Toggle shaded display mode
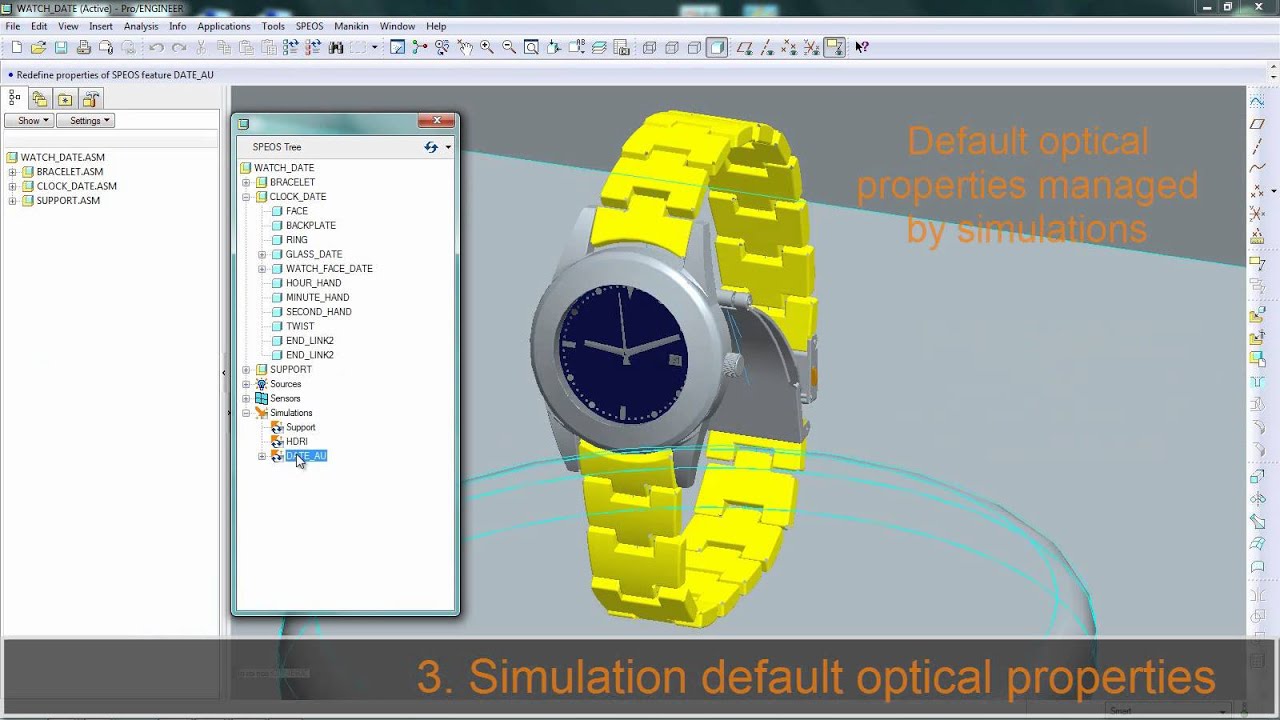This screenshot has height=720, width=1280. (x=717, y=47)
